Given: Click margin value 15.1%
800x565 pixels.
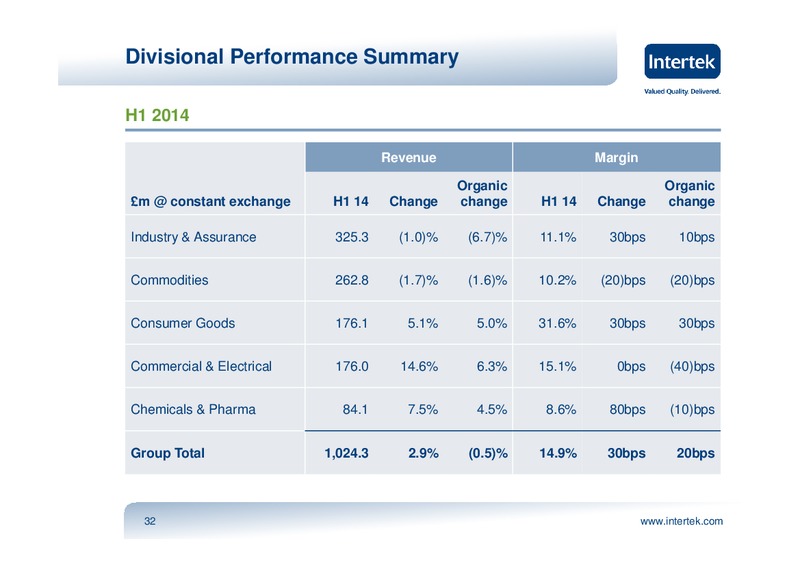Looking at the screenshot, I should (x=558, y=366).
